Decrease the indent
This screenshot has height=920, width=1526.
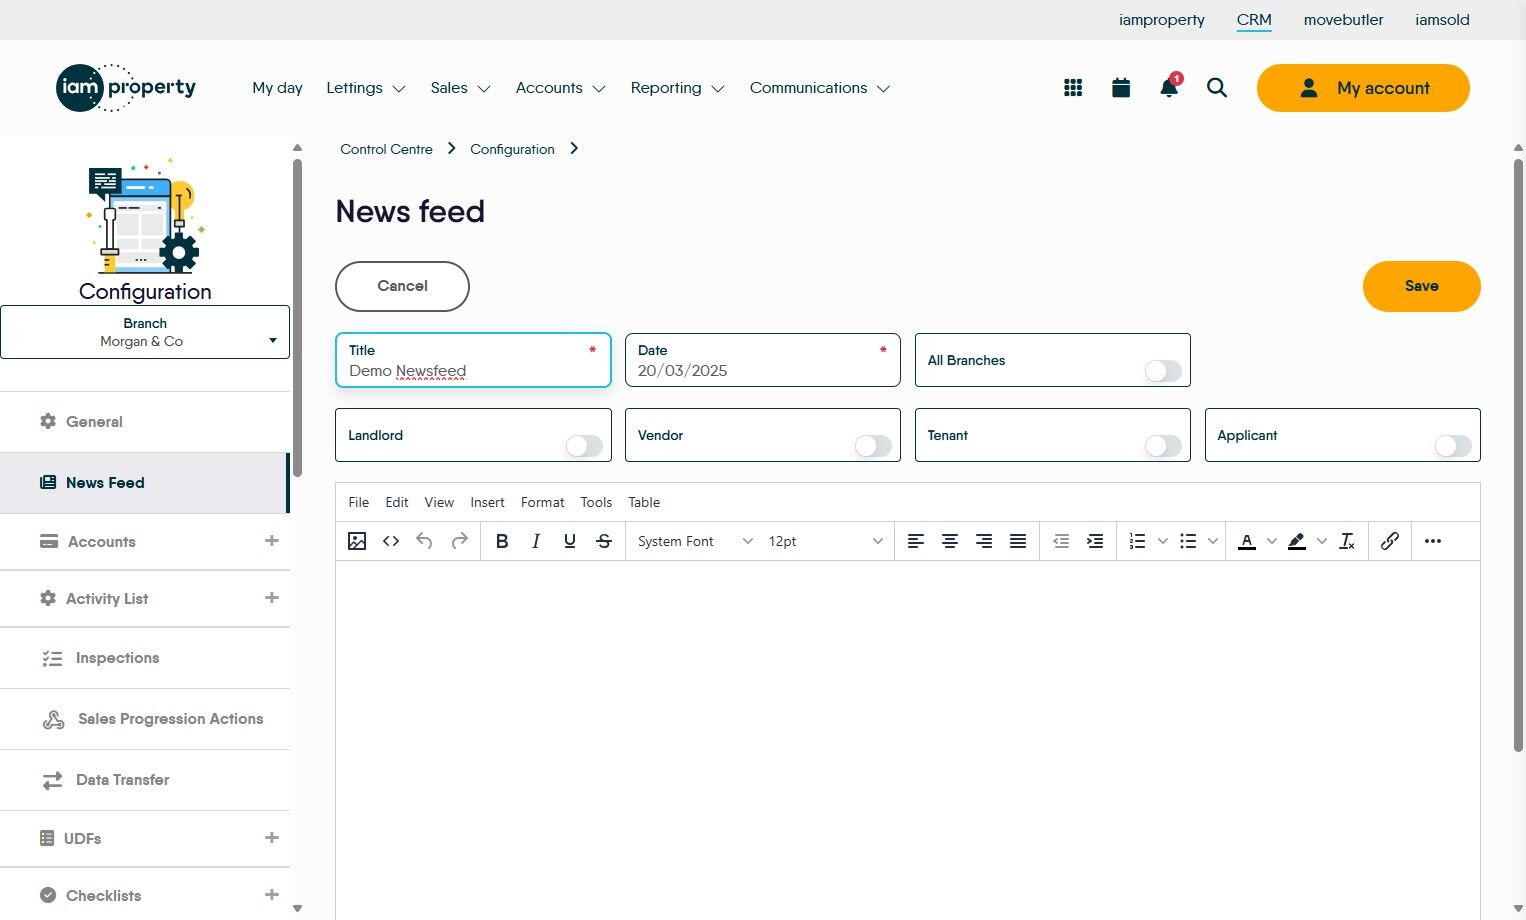[1061, 541]
